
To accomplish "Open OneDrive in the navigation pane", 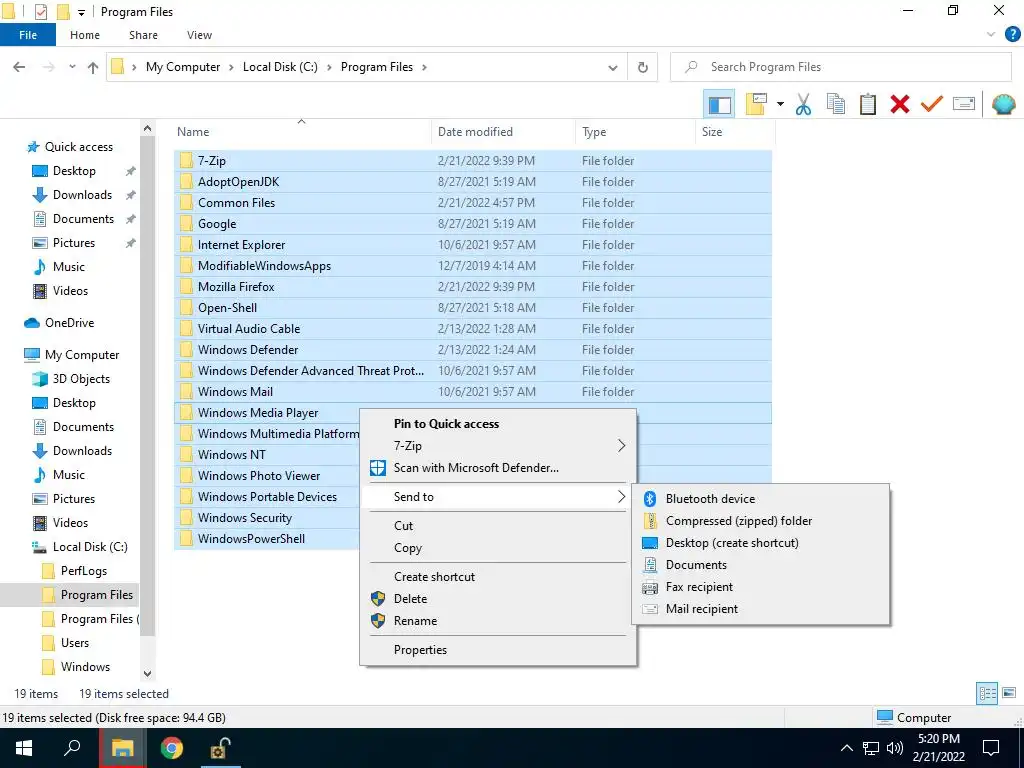I will pyautogui.click(x=69, y=323).
